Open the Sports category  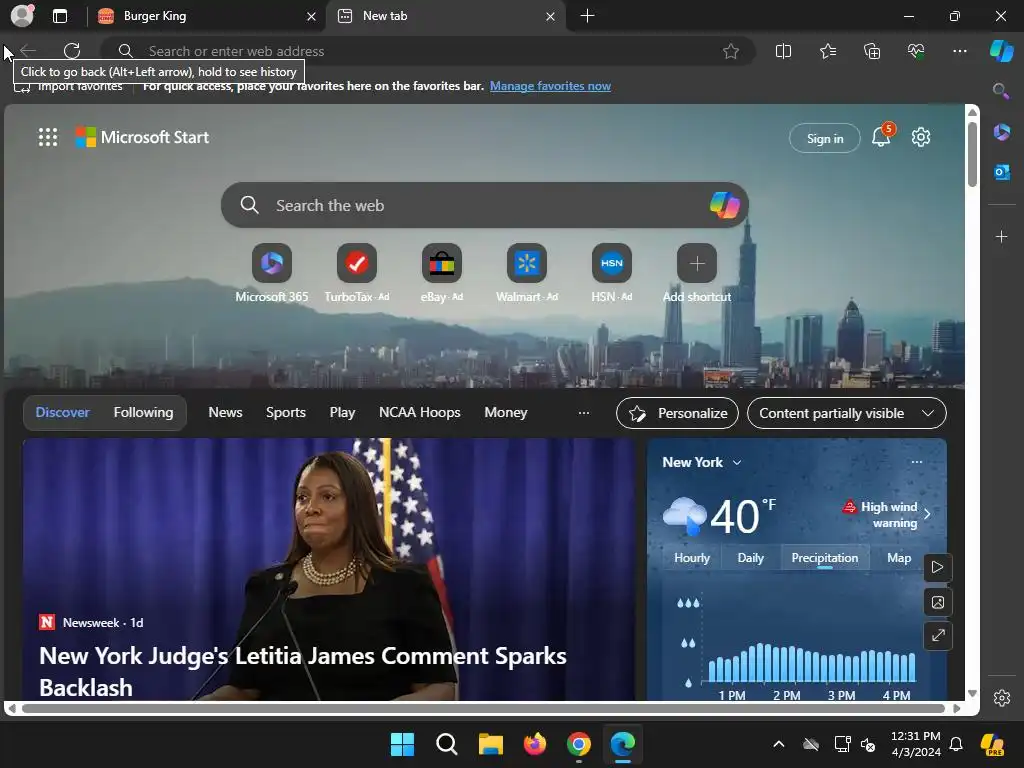285,412
